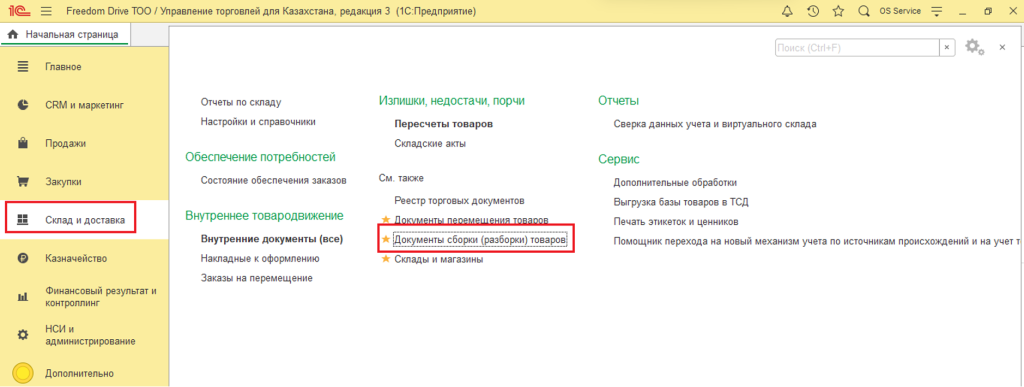Click the Обеспечение потребностей heading
1024x387 pixels.
tap(261, 157)
